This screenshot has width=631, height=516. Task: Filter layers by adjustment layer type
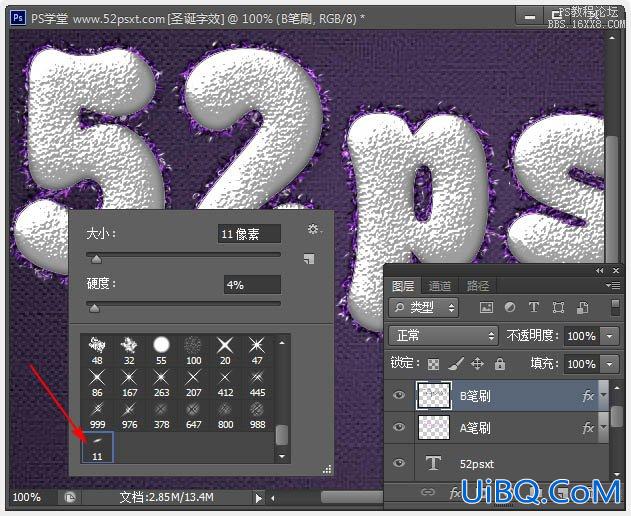point(510,308)
